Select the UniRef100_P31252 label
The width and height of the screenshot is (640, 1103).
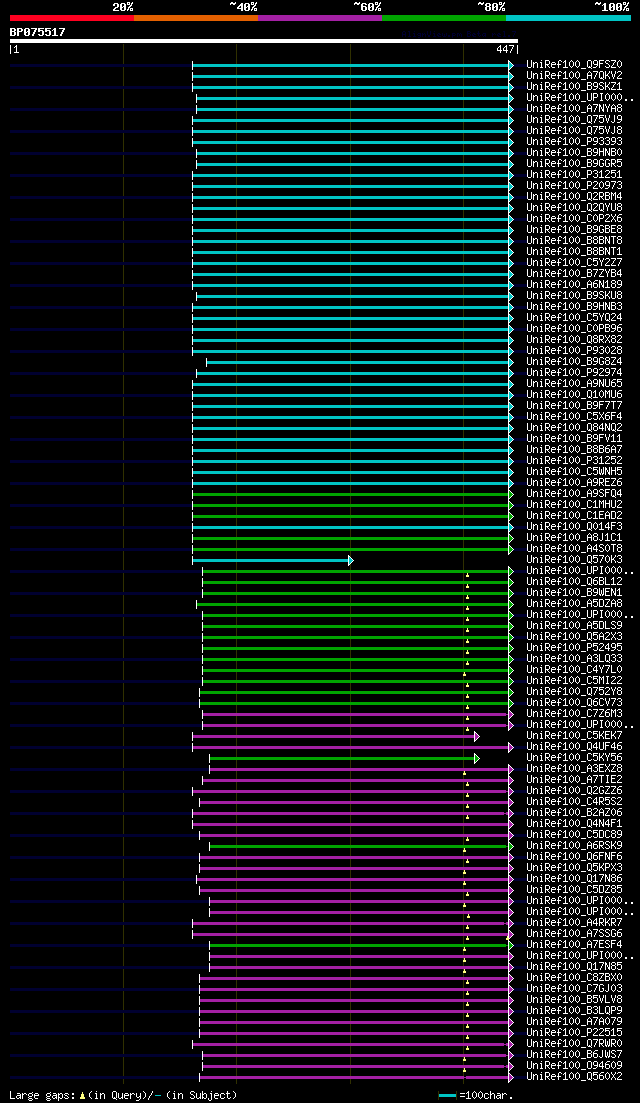574,460
